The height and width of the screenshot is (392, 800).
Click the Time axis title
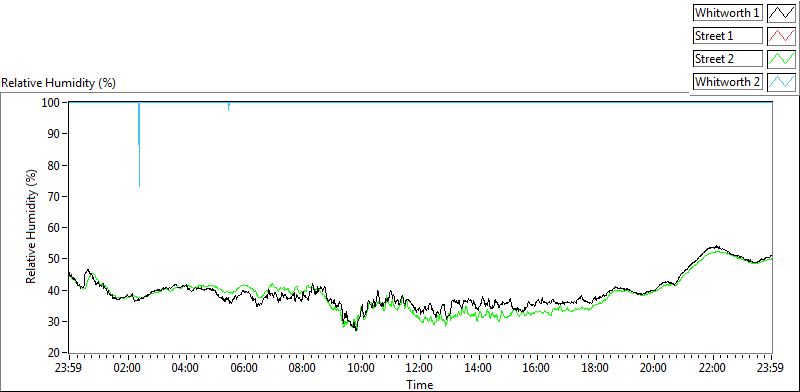tap(419, 384)
